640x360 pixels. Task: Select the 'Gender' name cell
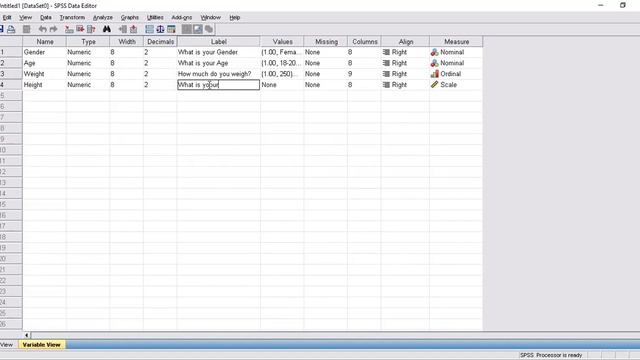coord(44,52)
